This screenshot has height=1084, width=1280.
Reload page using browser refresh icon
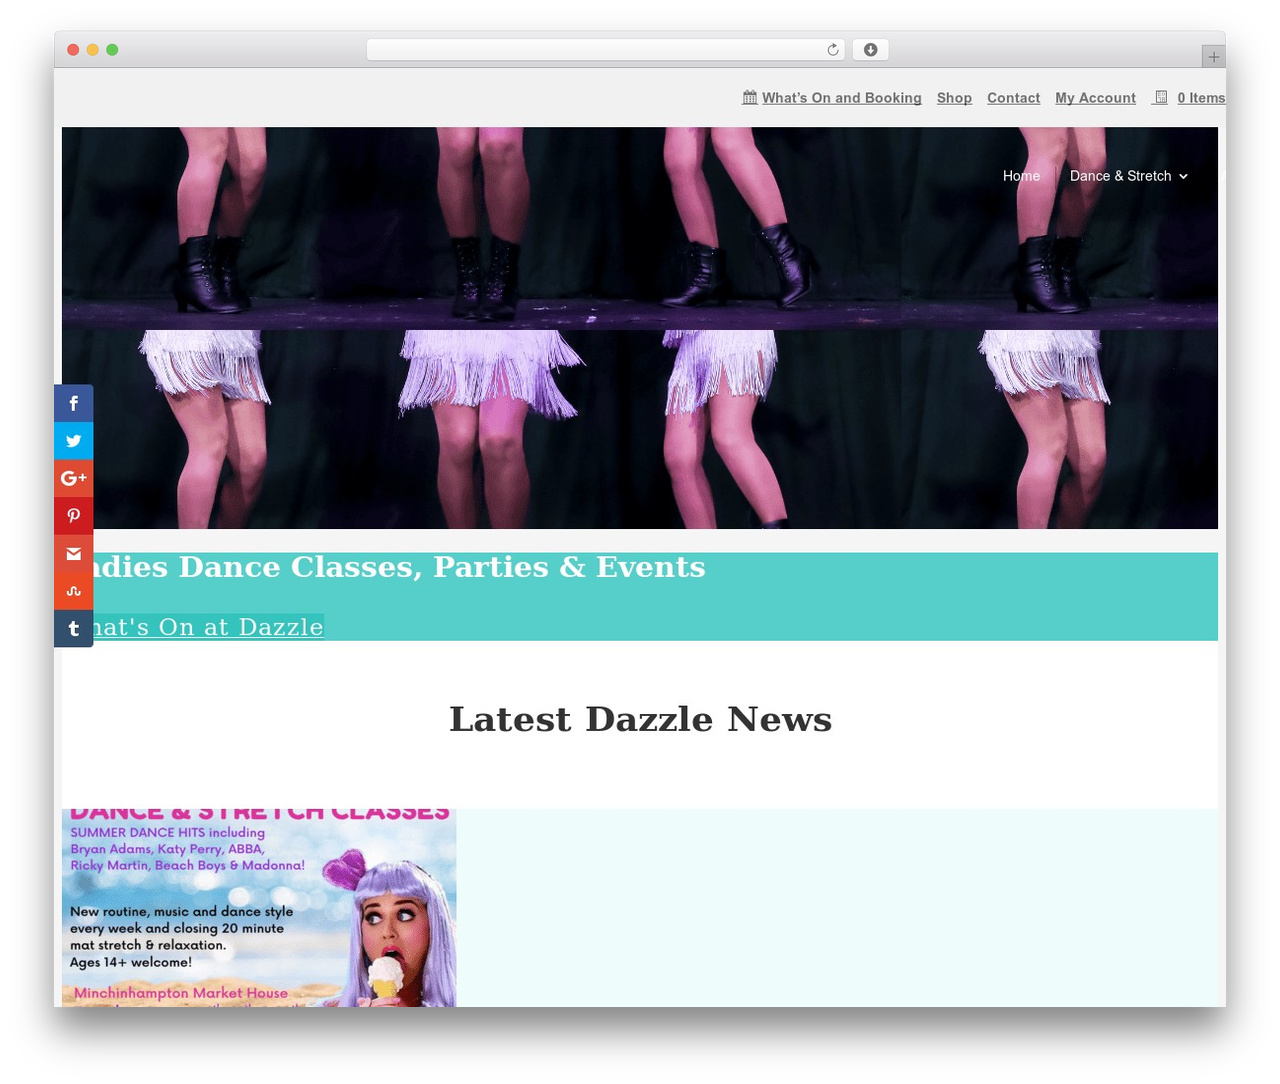(x=832, y=50)
